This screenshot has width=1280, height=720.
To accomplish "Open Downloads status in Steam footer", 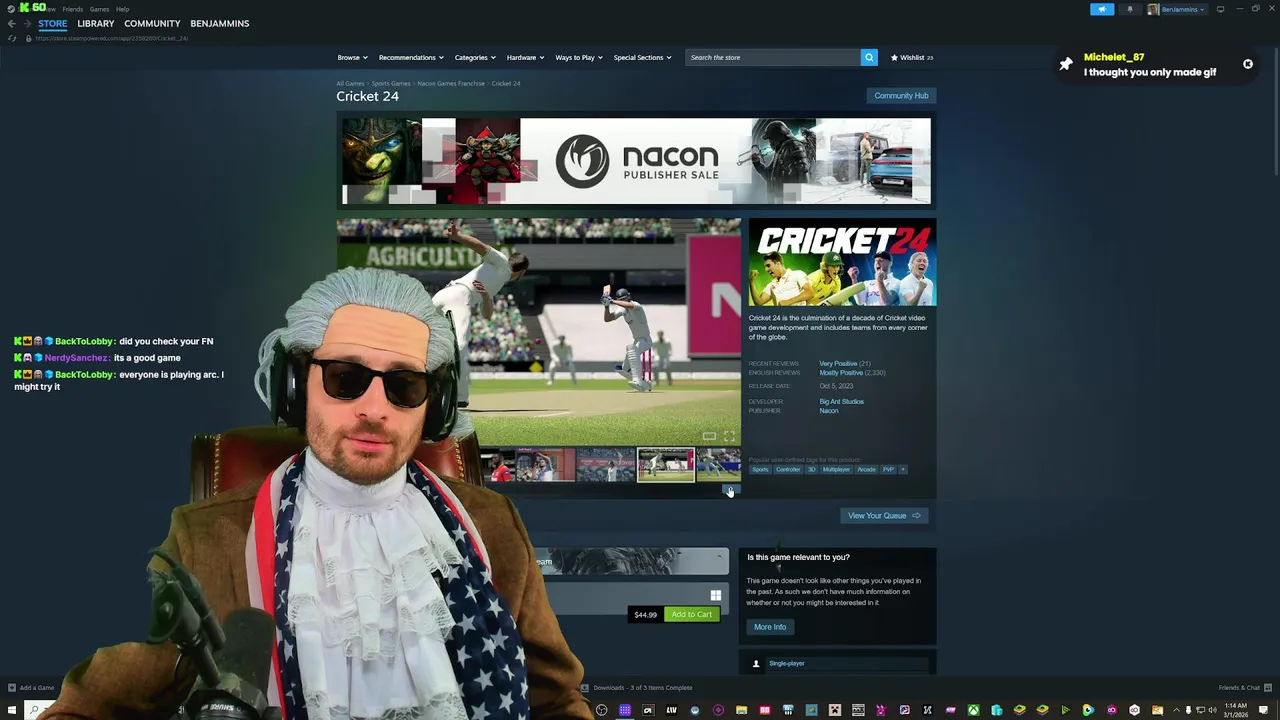I will [x=637, y=688].
